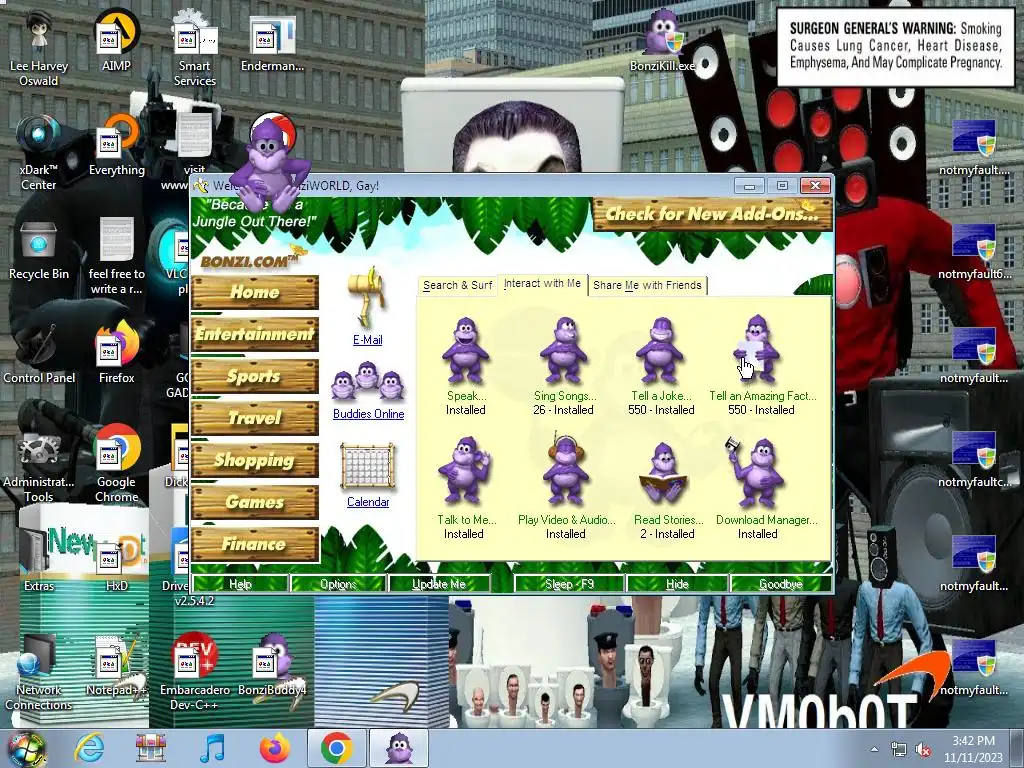Open the Options bottom button
The width and height of the screenshot is (1024, 768).
(338, 584)
